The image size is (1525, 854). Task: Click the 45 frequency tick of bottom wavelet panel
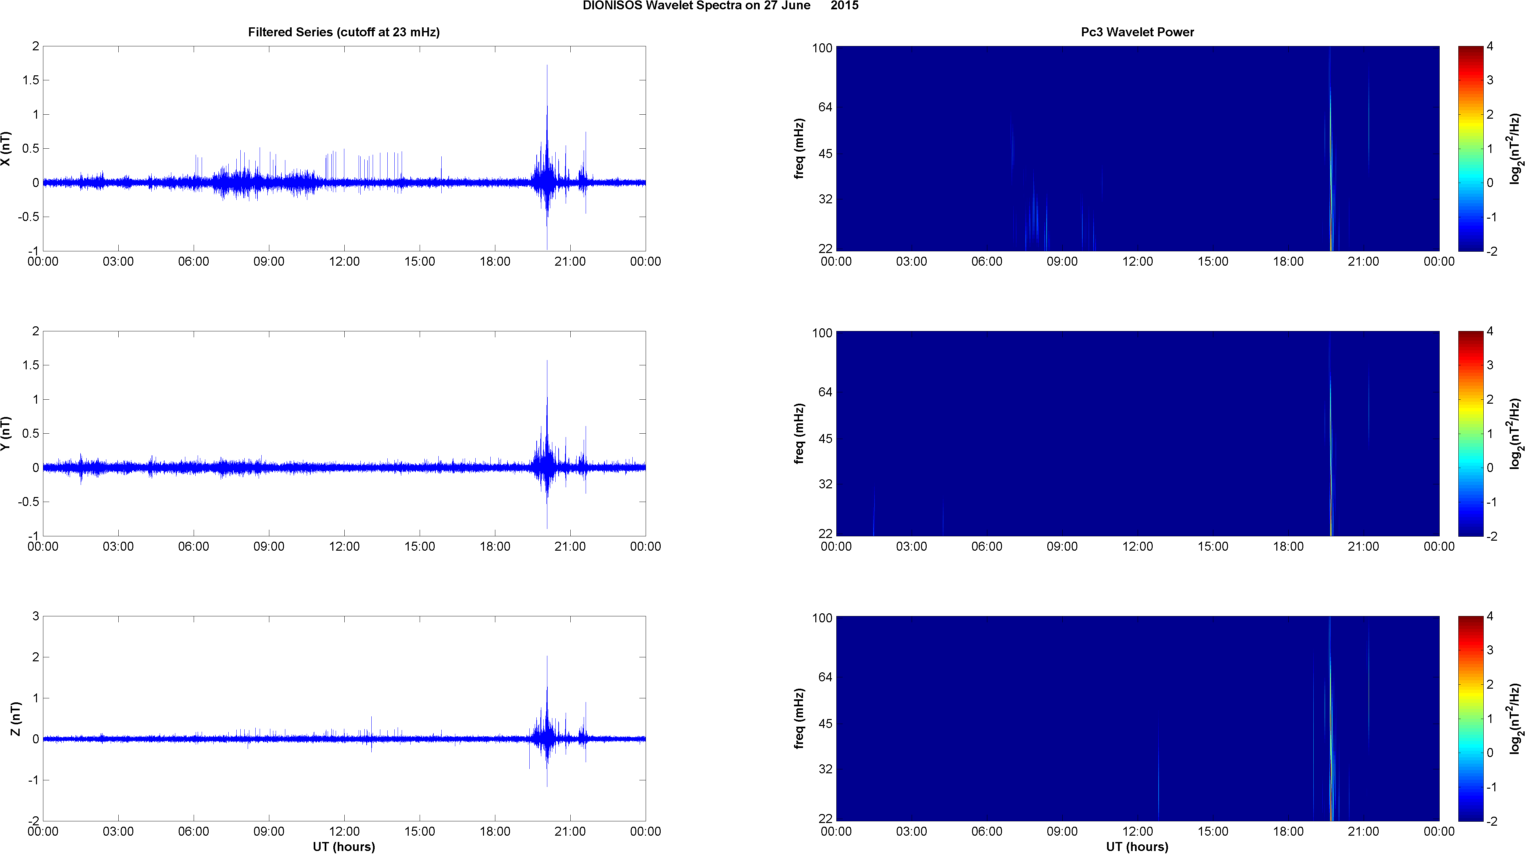(825, 724)
